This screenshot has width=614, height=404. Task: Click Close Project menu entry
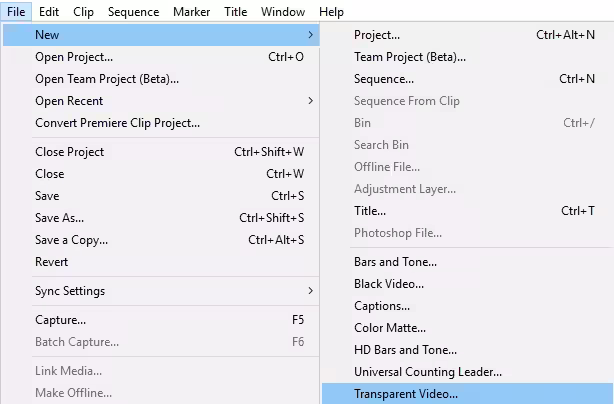click(70, 152)
